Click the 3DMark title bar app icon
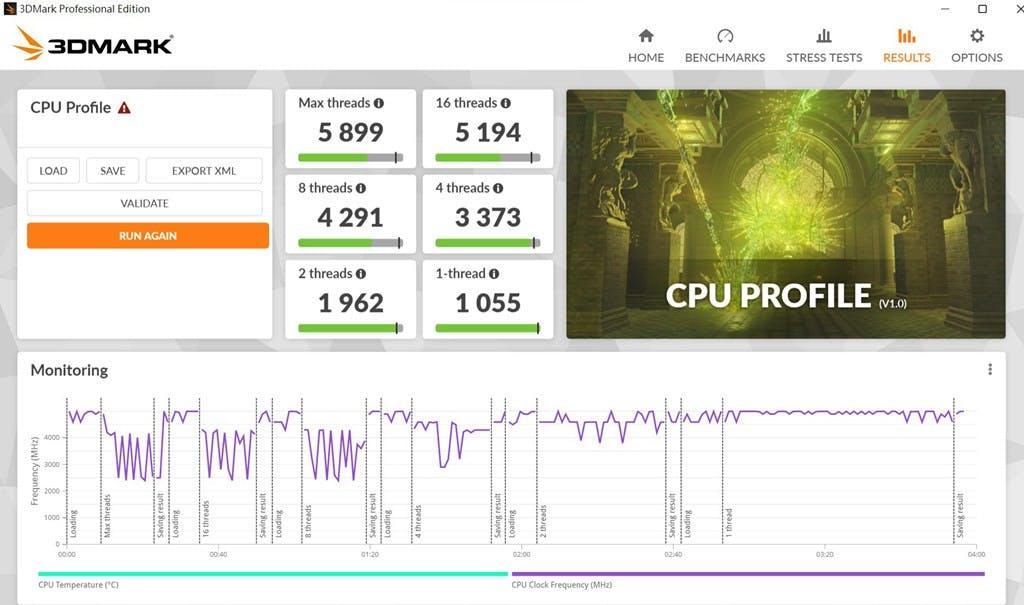 [10, 8]
